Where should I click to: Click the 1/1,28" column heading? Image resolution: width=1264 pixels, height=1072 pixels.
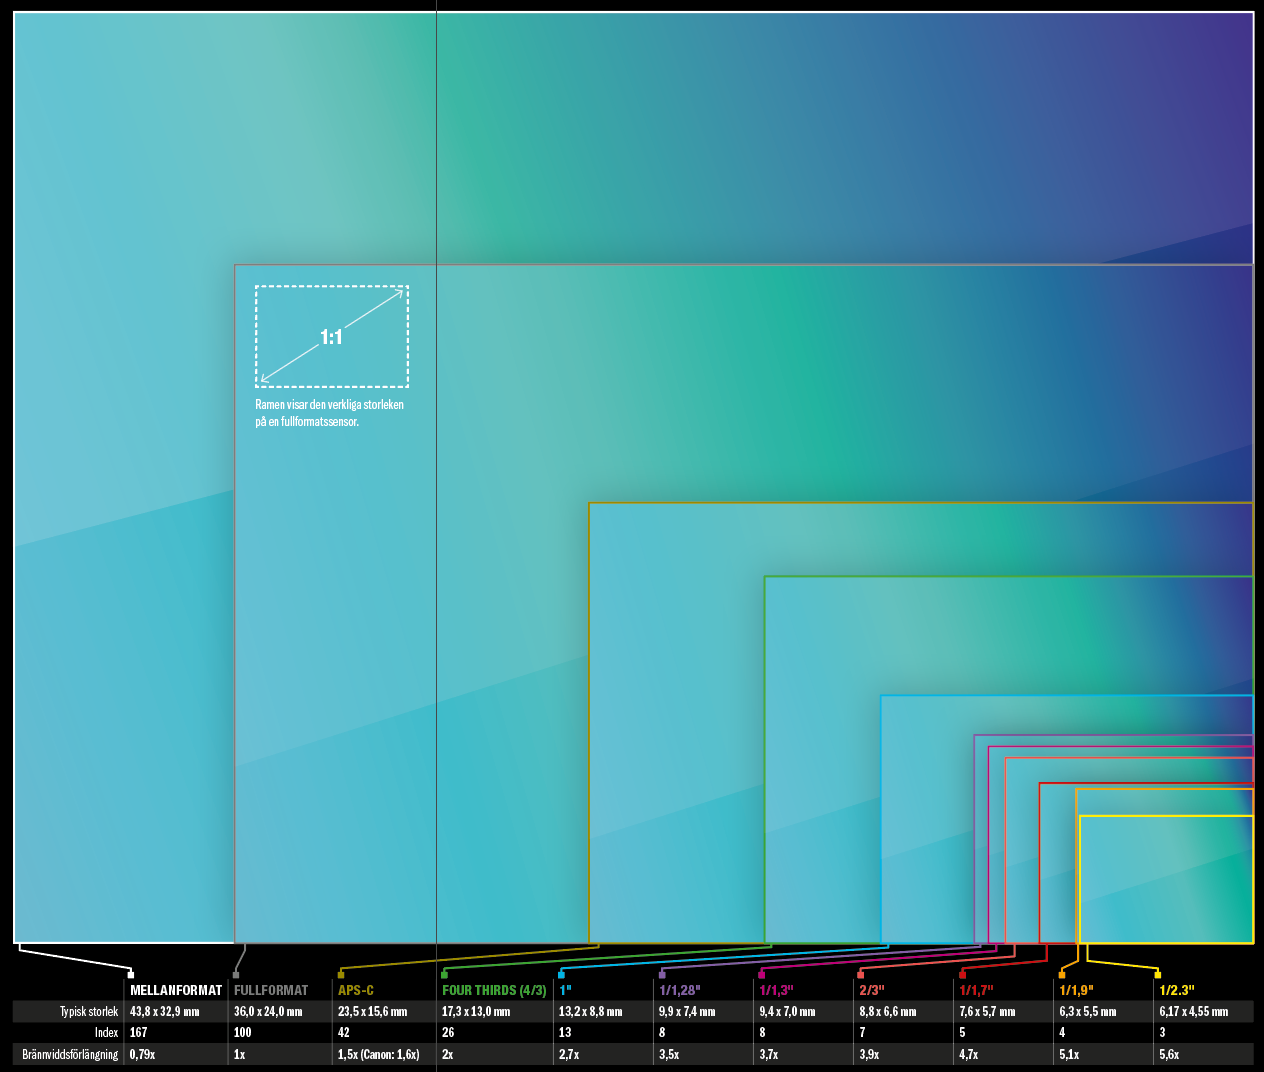click(x=679, y=990)
